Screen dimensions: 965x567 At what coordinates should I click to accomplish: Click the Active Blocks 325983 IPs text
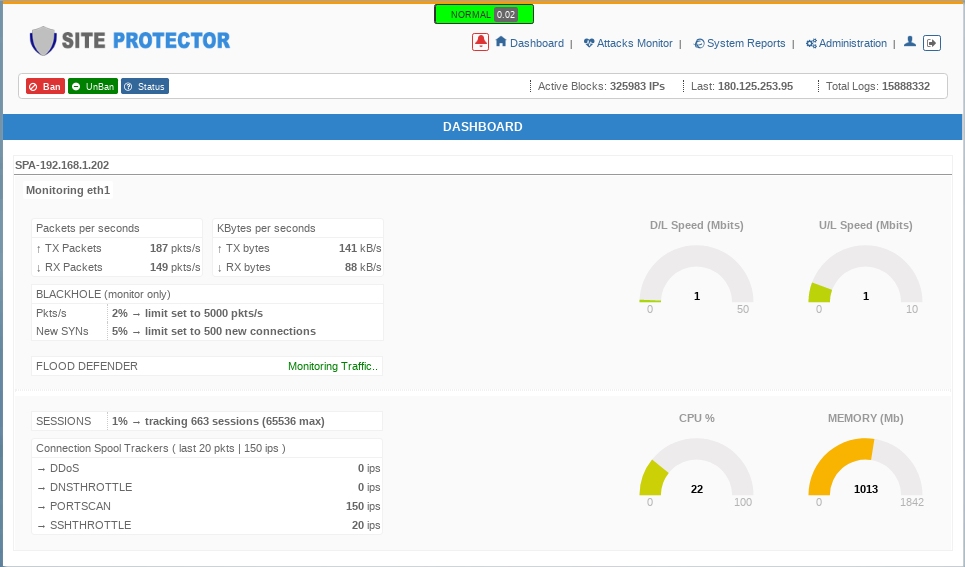pyautogui.click(x=601, y=86)
